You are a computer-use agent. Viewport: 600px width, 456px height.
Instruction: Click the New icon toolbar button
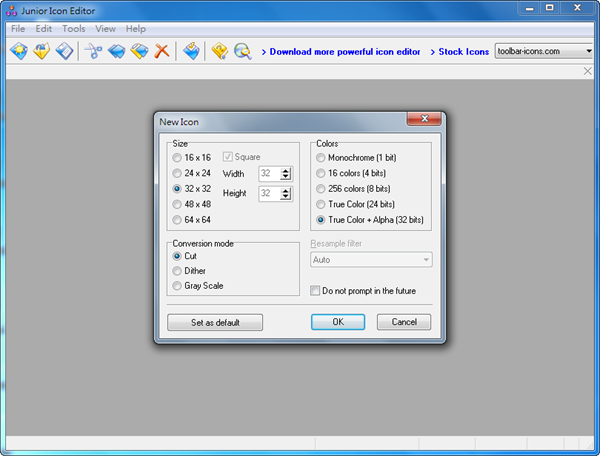pyautogui.click(x=19, y=51)
